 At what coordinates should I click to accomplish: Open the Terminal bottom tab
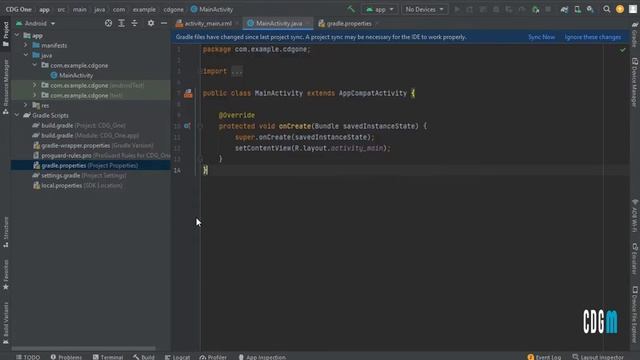tap(108, 357)
